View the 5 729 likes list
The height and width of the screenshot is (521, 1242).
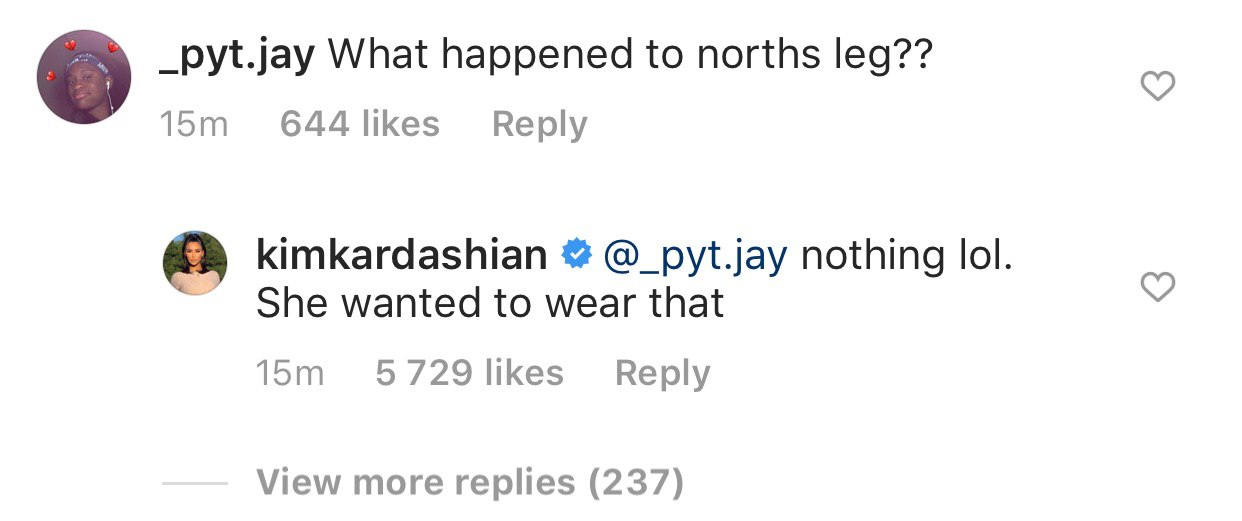[x=469, y=373]
